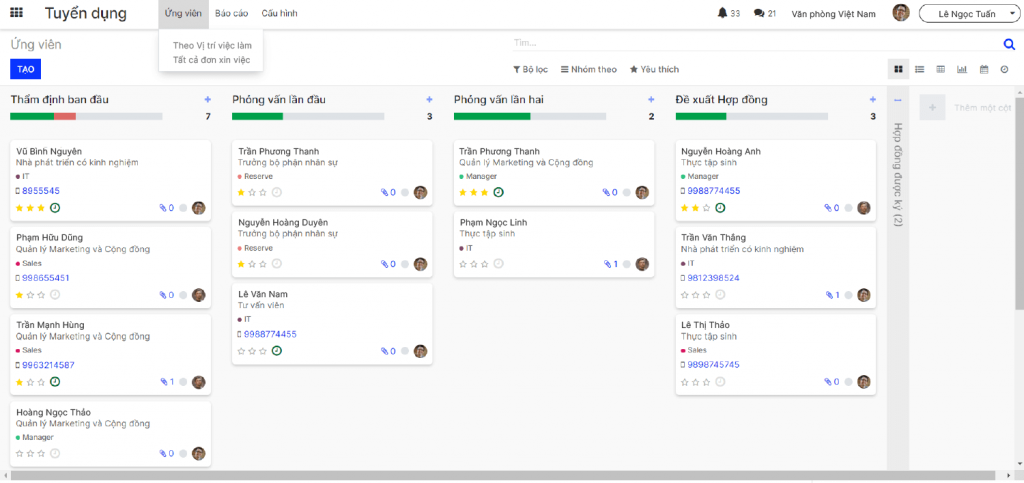Viewport: 1024px width, 483px height.
Task: Add card in Phỏng vấn lần hai column
Action: 651,100
